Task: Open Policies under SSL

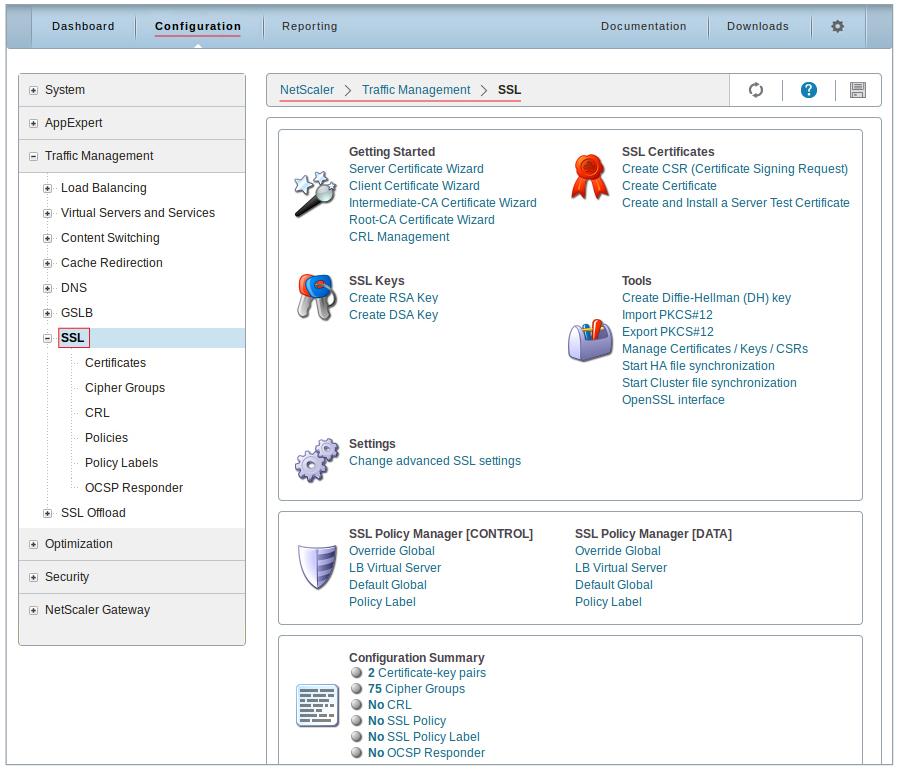Action: point(106,438)
